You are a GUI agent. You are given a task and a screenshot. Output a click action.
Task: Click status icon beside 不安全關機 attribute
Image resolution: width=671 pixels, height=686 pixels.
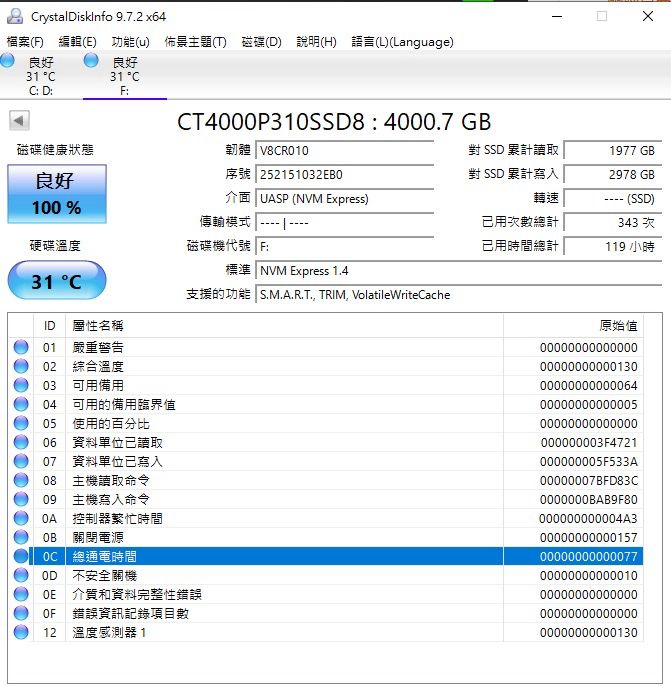coord(21,575)
